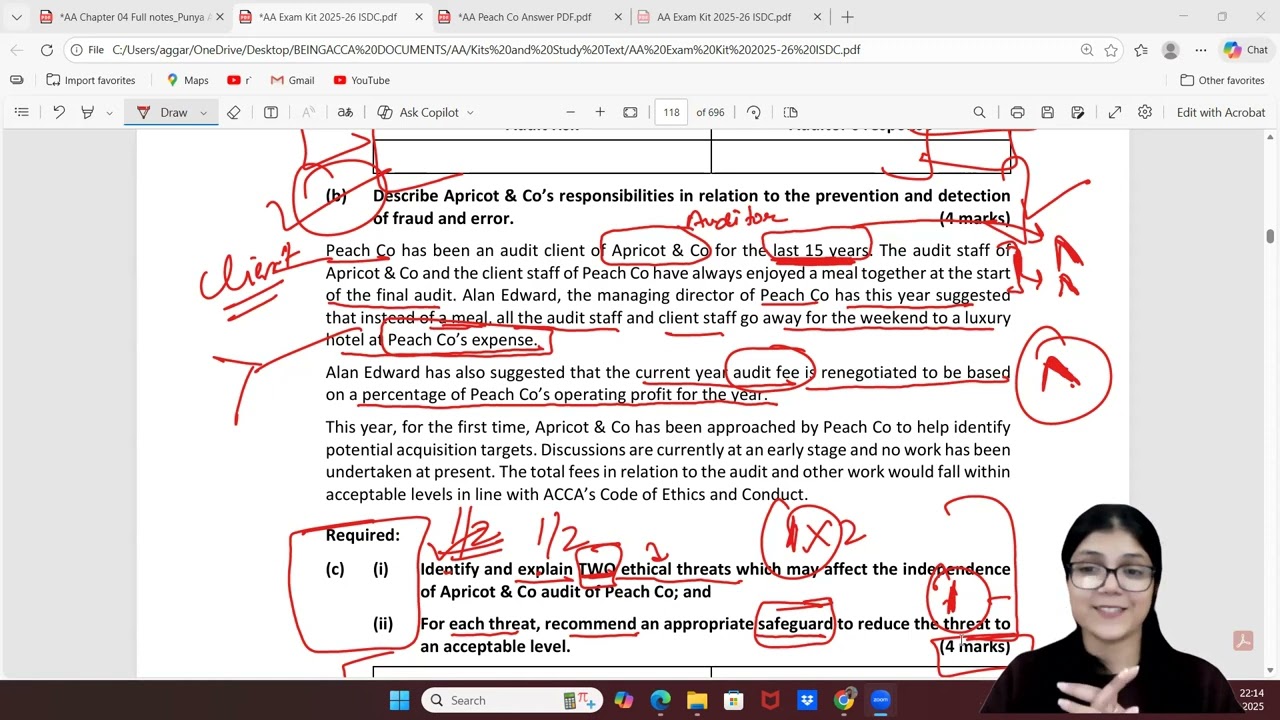The width and height of the screenshot is (1280, 720).
Task: Click the taskbar Search box
Action: (513, 700)
